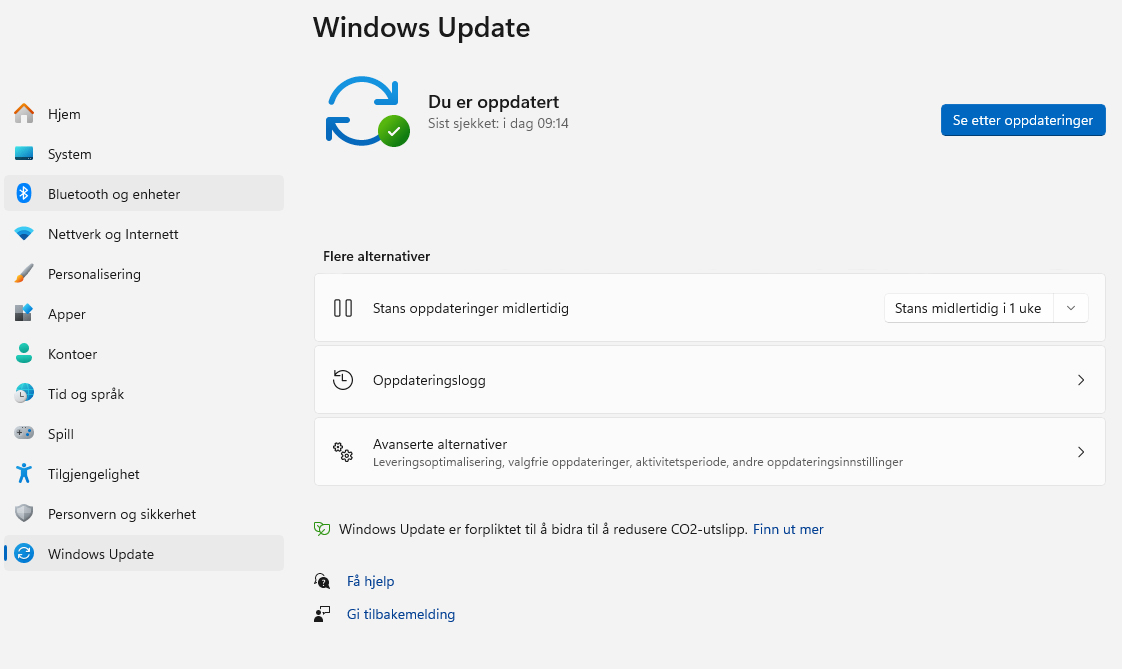Open the Gi tilbakemelding link
Image resolution: width=1122 pixels, height=669 pixels.
coord(400,614)
